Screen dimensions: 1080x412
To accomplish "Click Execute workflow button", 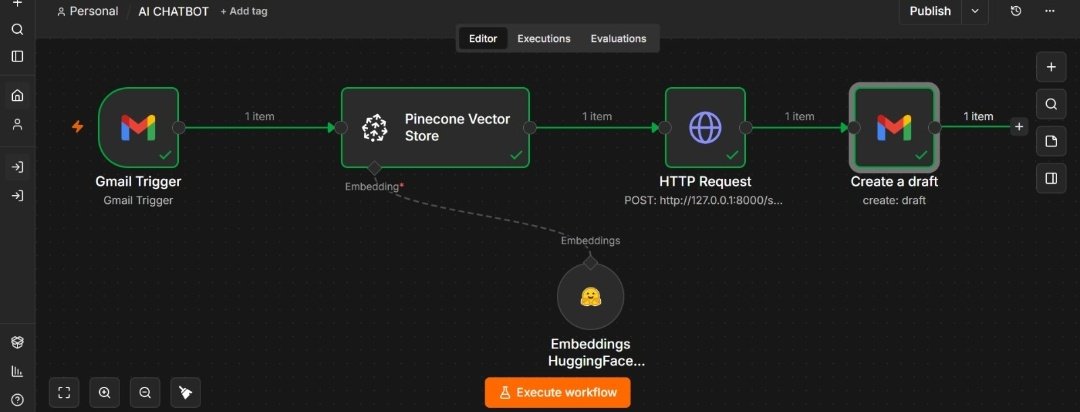I will pos(557,393).
